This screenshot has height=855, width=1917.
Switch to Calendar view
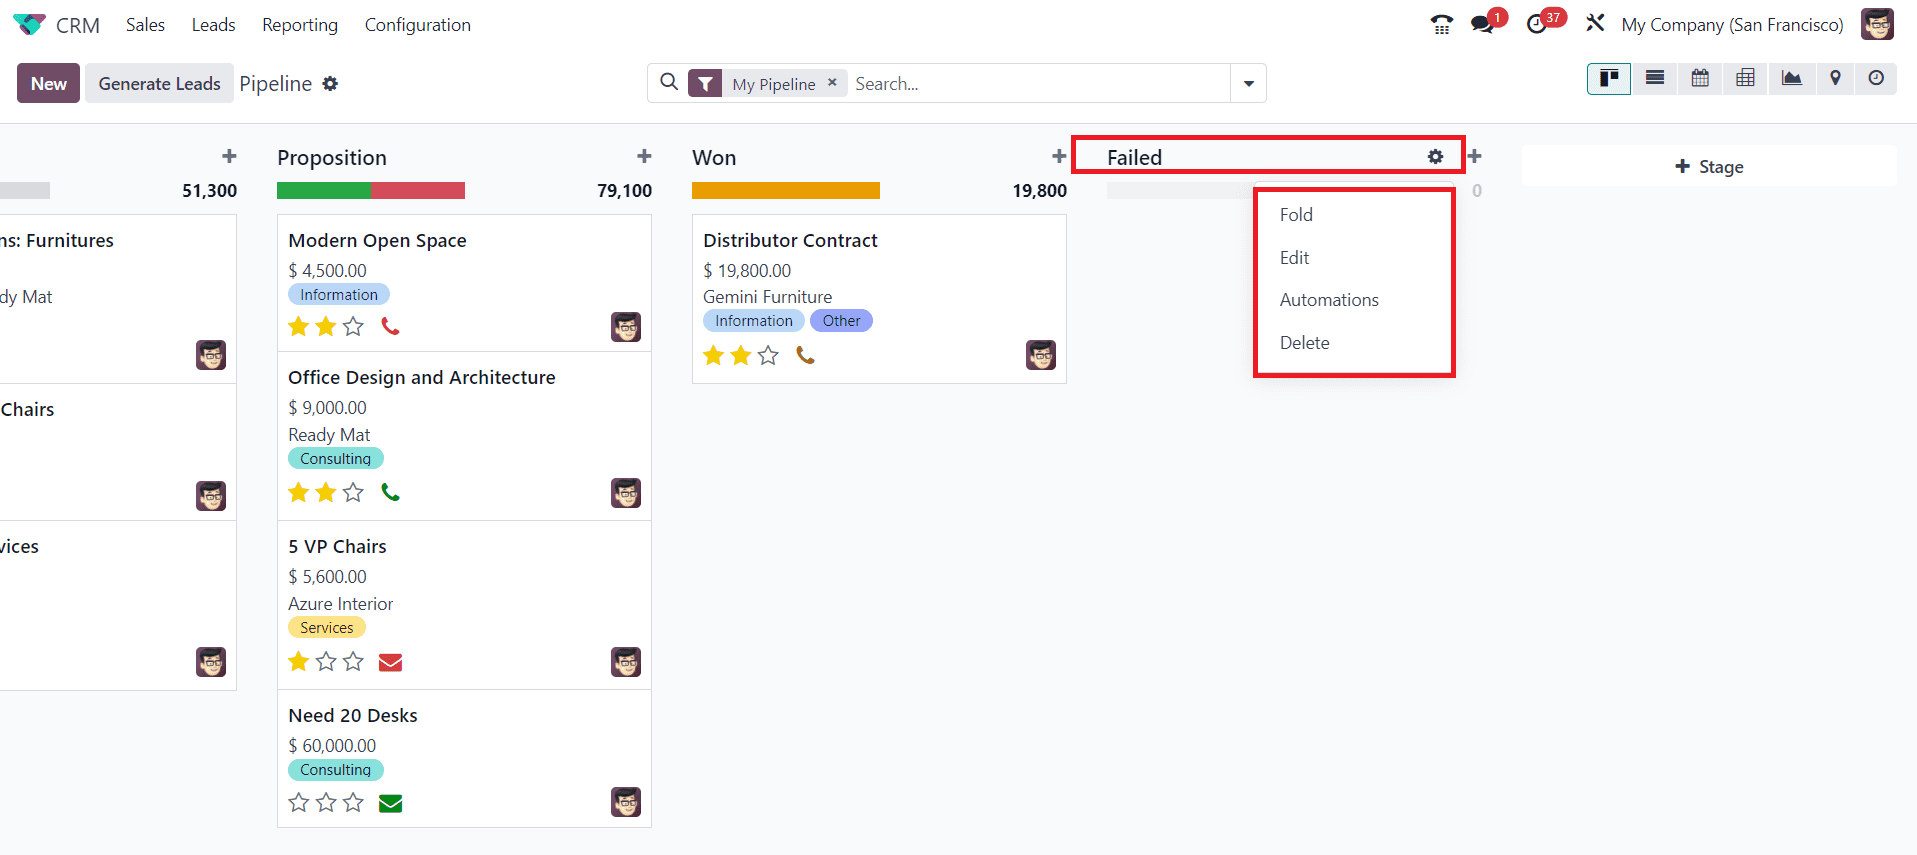[x=1700, y=78]
